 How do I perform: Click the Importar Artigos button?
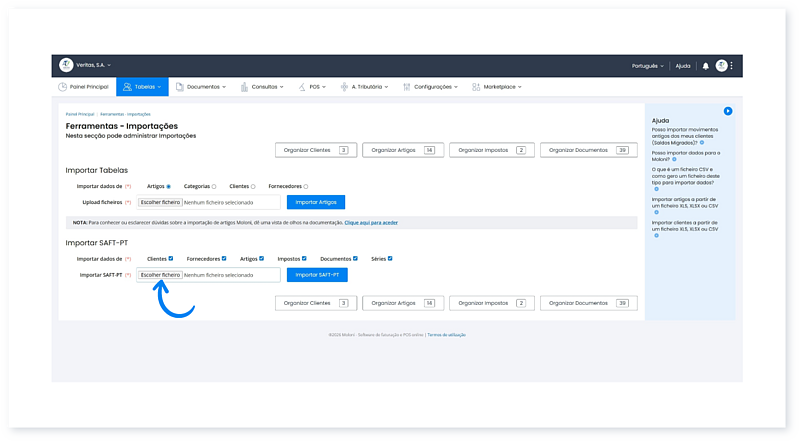pos(316,202)
